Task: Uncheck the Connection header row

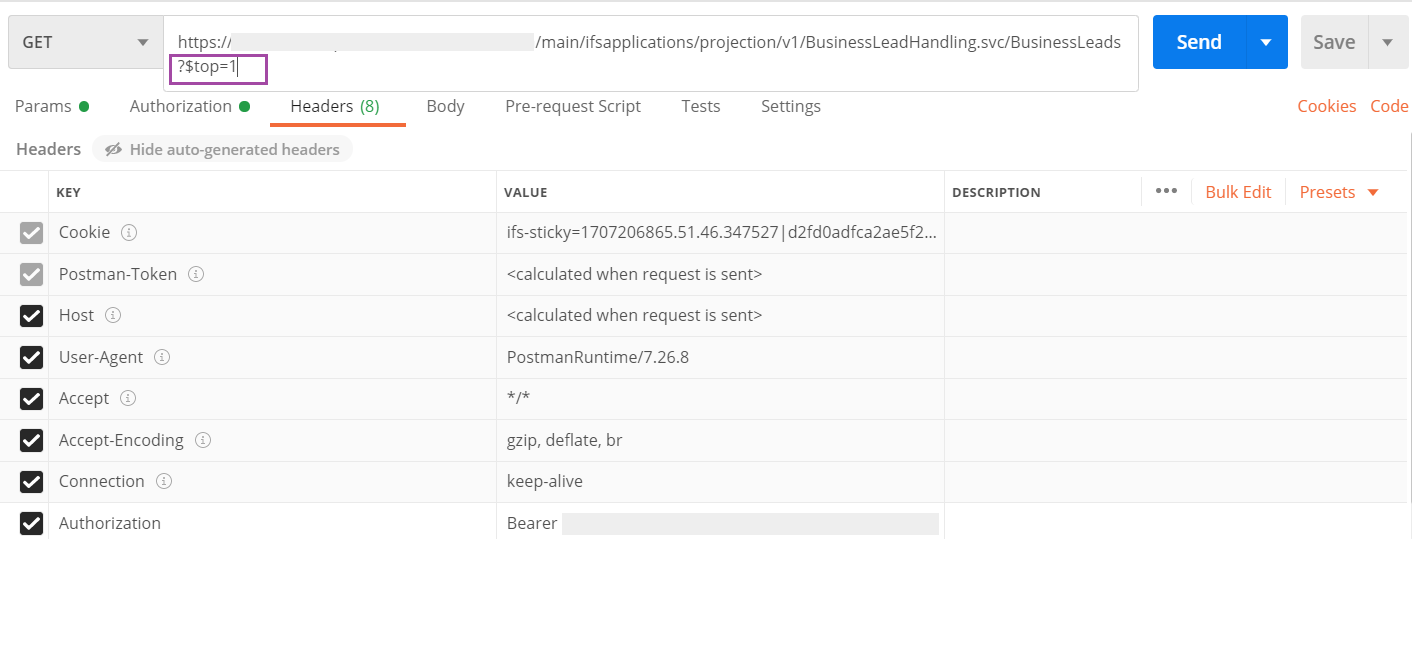Action: tap(31, 481)
